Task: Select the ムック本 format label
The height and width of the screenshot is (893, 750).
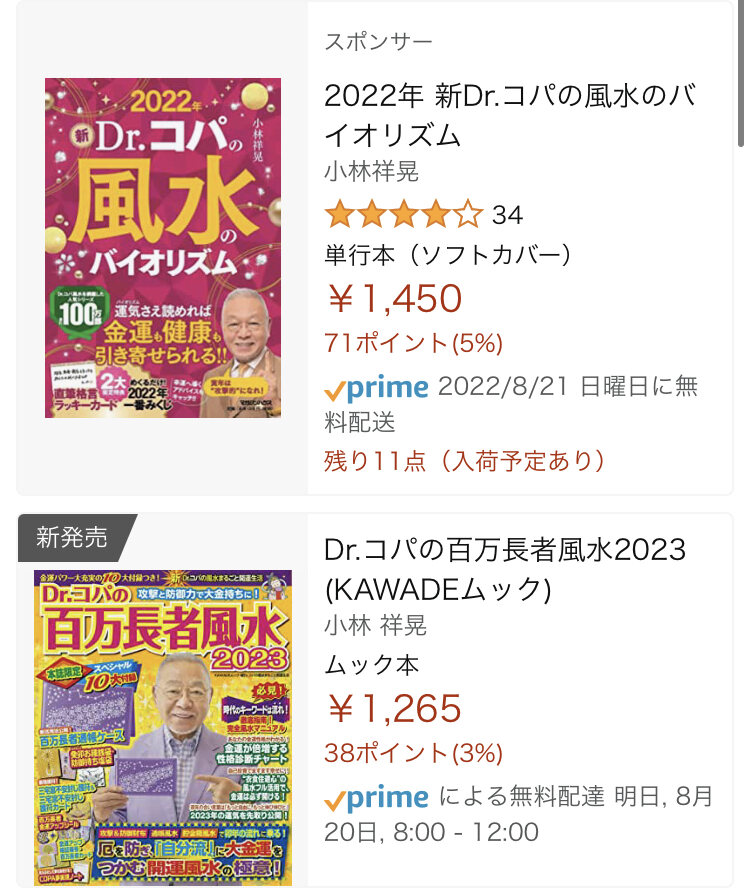Action: point(371,665)
